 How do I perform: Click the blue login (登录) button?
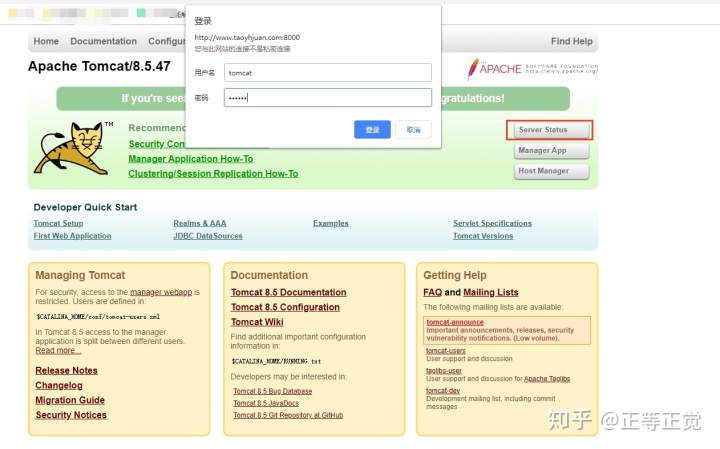[372, 129]
